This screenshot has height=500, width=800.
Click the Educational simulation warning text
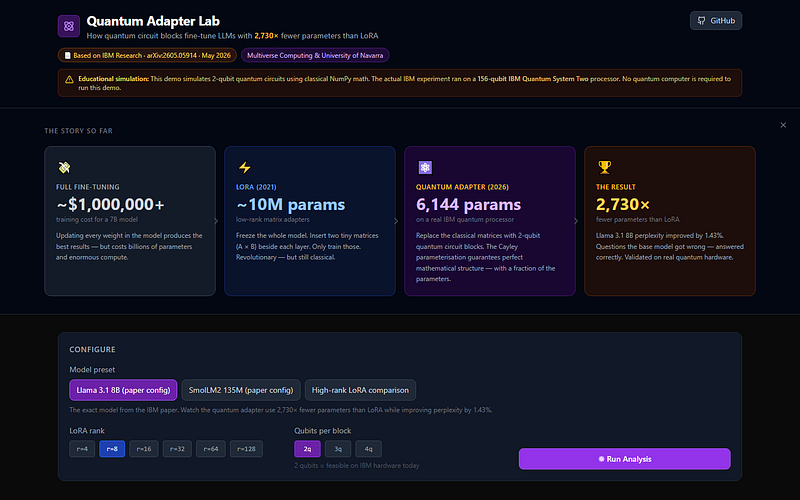click(405, 83)
